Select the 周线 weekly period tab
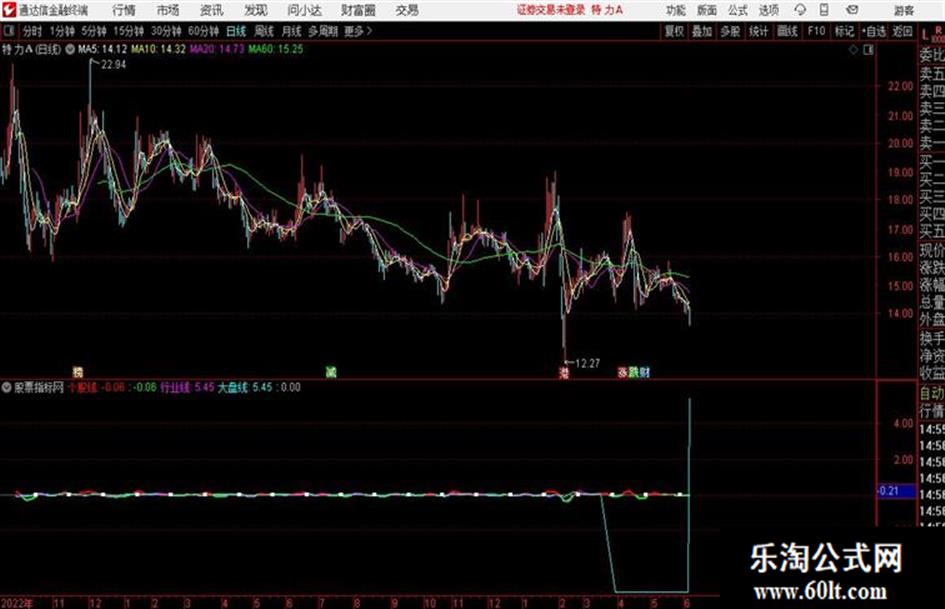Viewport: 945px width, 609px height. pyautogui.click(x=264, y=31)
